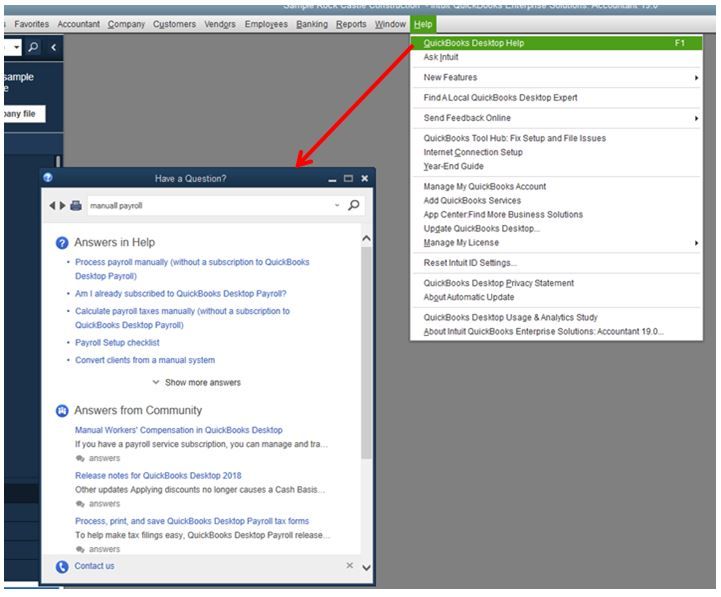Open Payroll Setup checklist link
Screen dimensions: 721x597
tap(117, 343)
